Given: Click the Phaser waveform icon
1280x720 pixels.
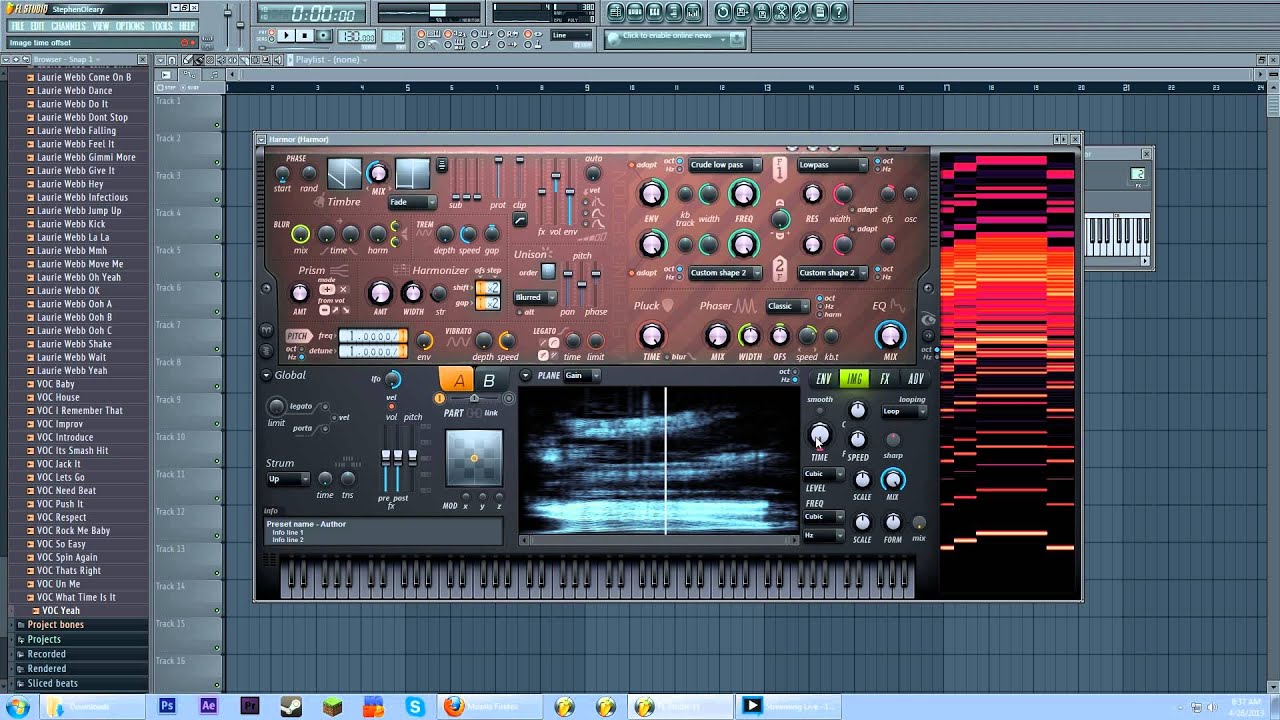Looking at the screenshot, I should click(x=745, y=306).
